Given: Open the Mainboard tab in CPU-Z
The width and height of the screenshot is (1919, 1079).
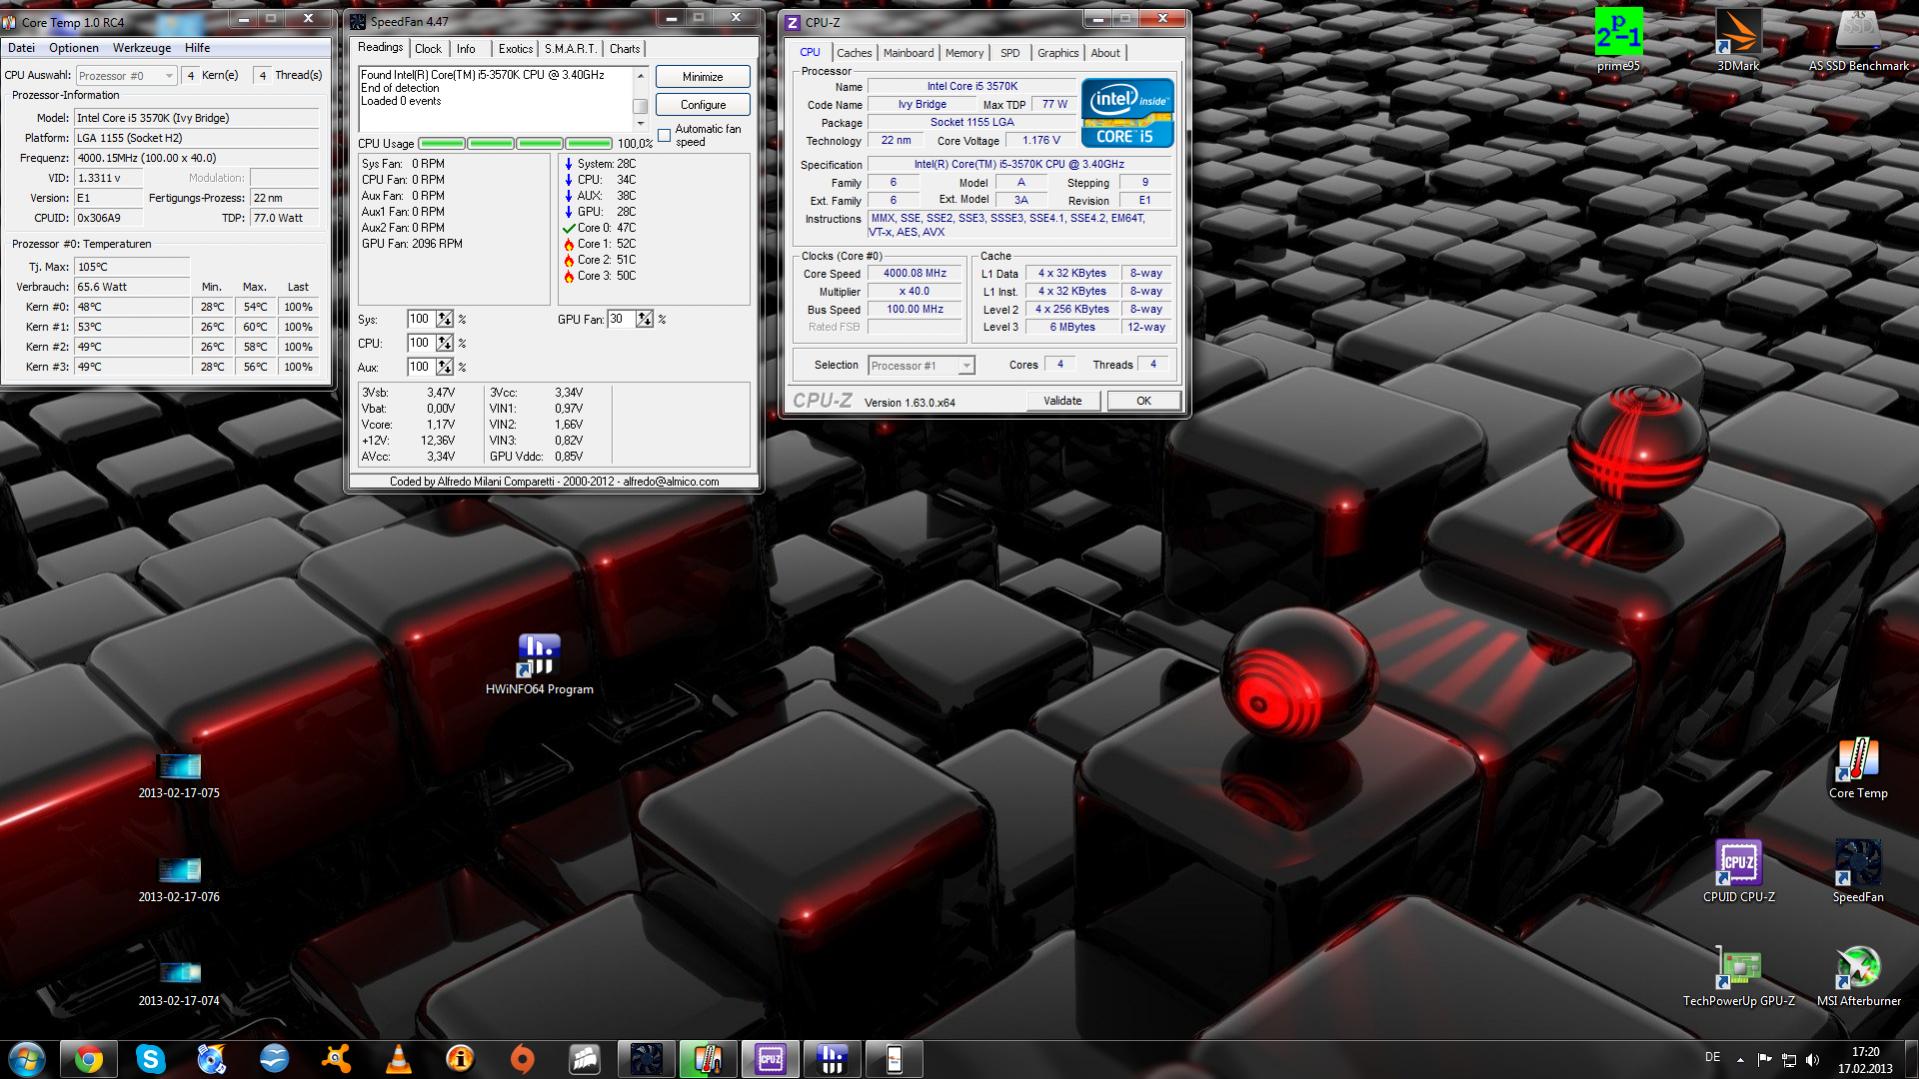Looking at the screenshot, I should [908, 53].
